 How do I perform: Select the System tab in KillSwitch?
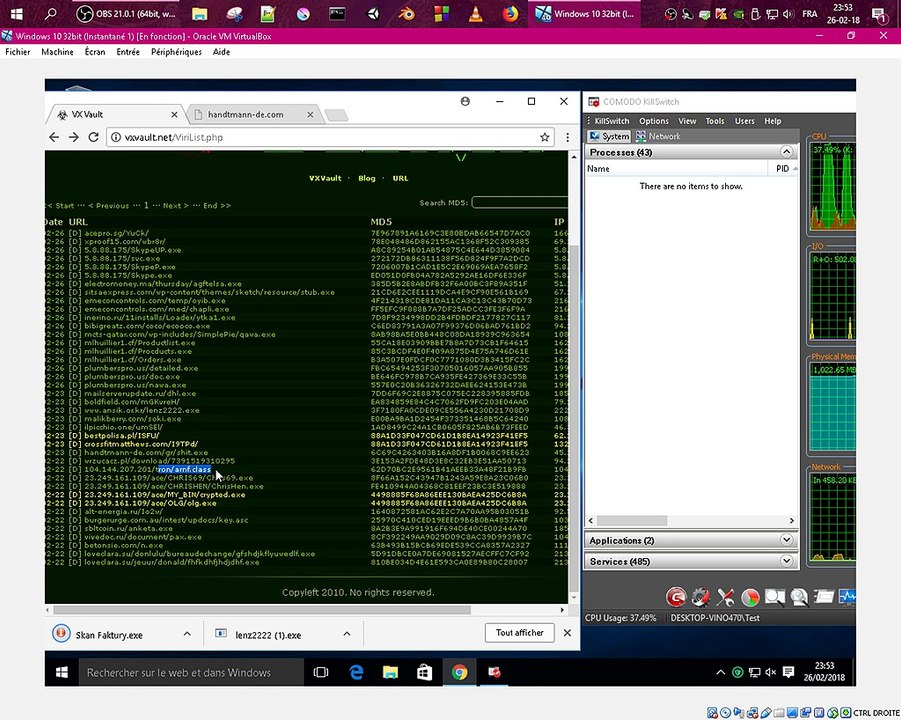coord(609,136)
